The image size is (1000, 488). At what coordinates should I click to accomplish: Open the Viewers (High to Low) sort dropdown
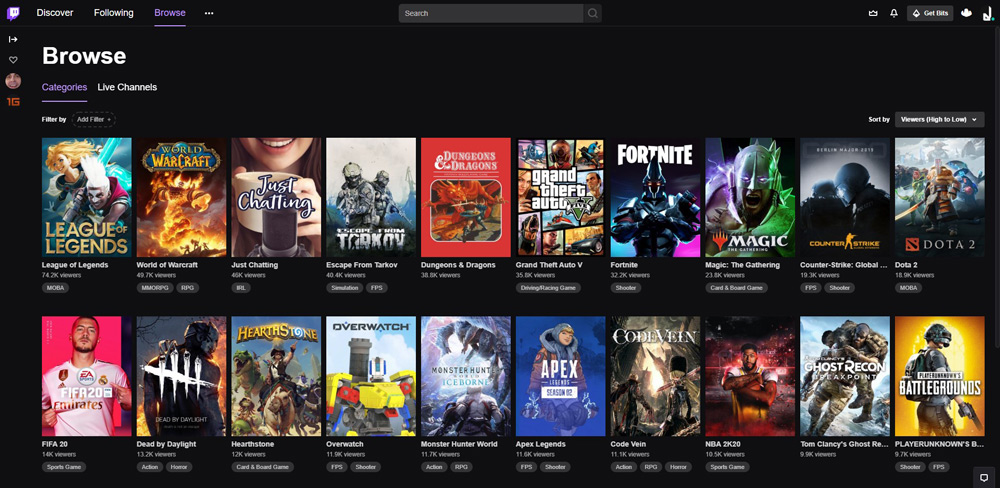pos(939,119)
